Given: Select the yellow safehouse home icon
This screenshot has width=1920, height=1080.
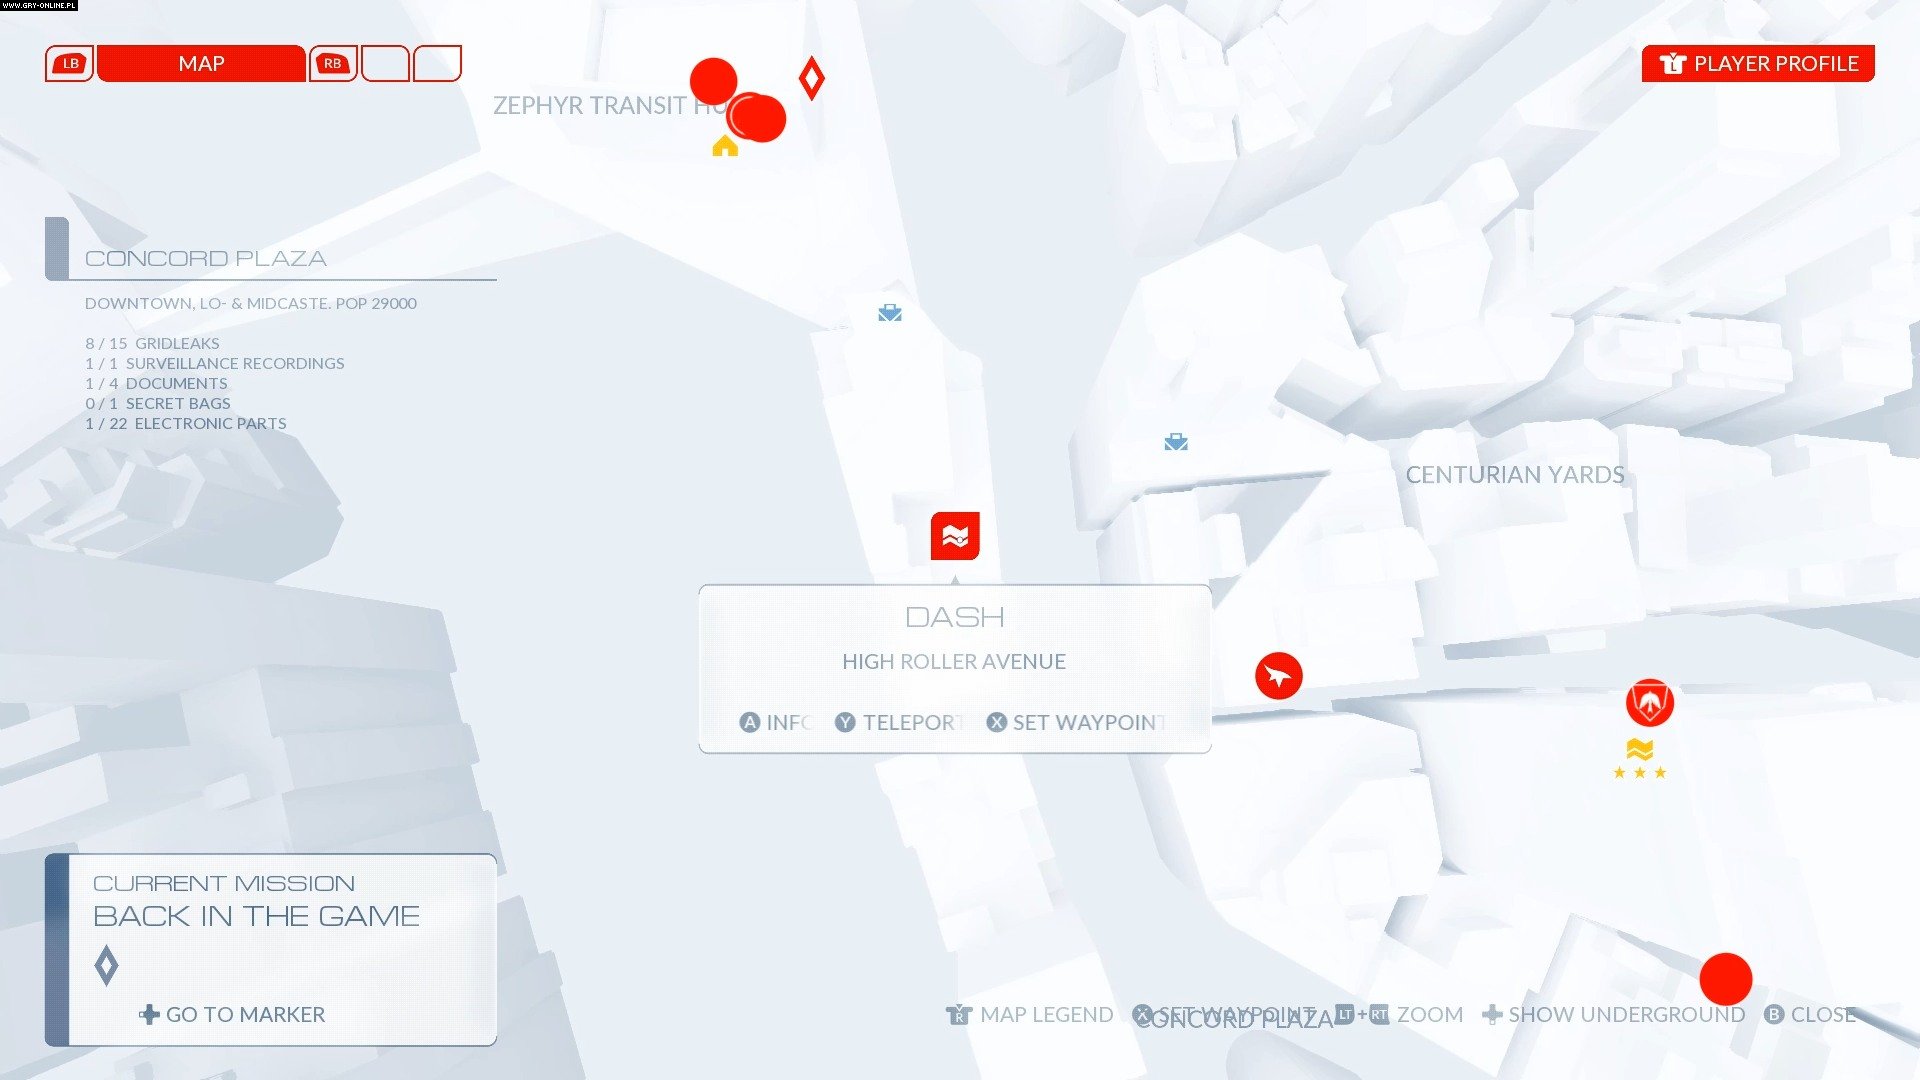Looking at the screenshot, I should [725, 146].
